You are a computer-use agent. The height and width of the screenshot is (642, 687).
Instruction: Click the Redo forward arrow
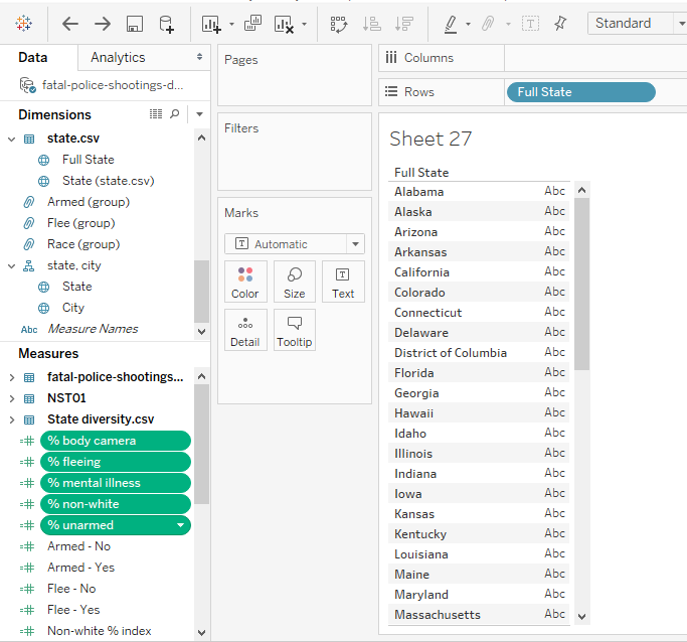click(x=102, y=23)
